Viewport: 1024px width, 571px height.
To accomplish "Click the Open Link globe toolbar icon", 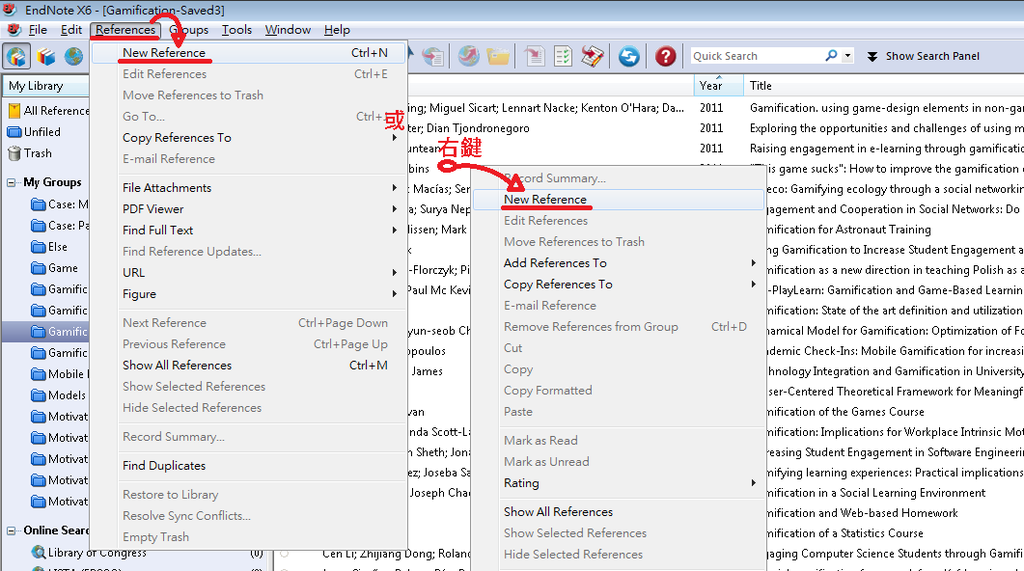I will pos(468,57).
